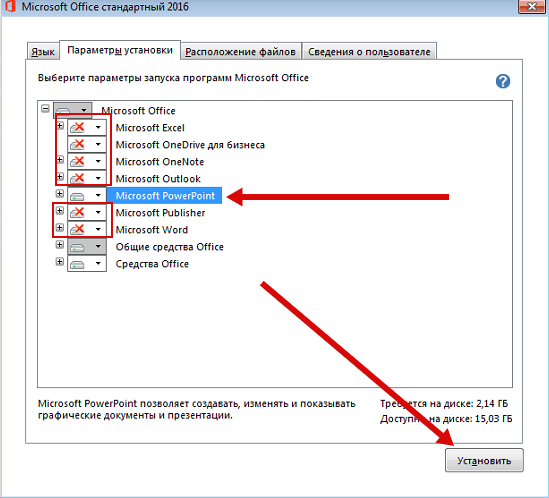Expand the Microsoft Publisher node
549x498 pixels.
click(x=60, y=210)
